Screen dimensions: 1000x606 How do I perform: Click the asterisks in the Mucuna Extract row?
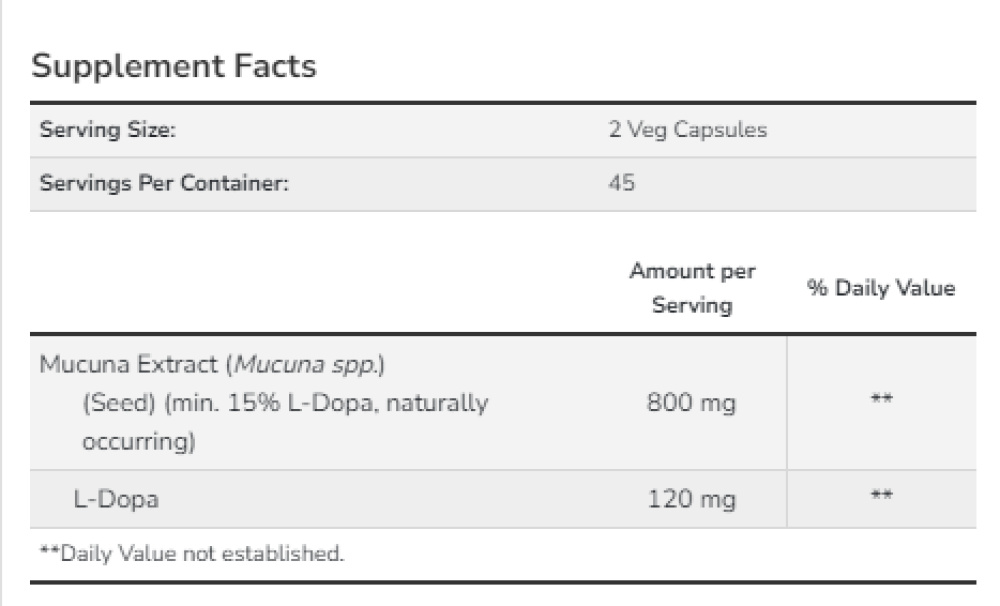(x=881, y=401)
